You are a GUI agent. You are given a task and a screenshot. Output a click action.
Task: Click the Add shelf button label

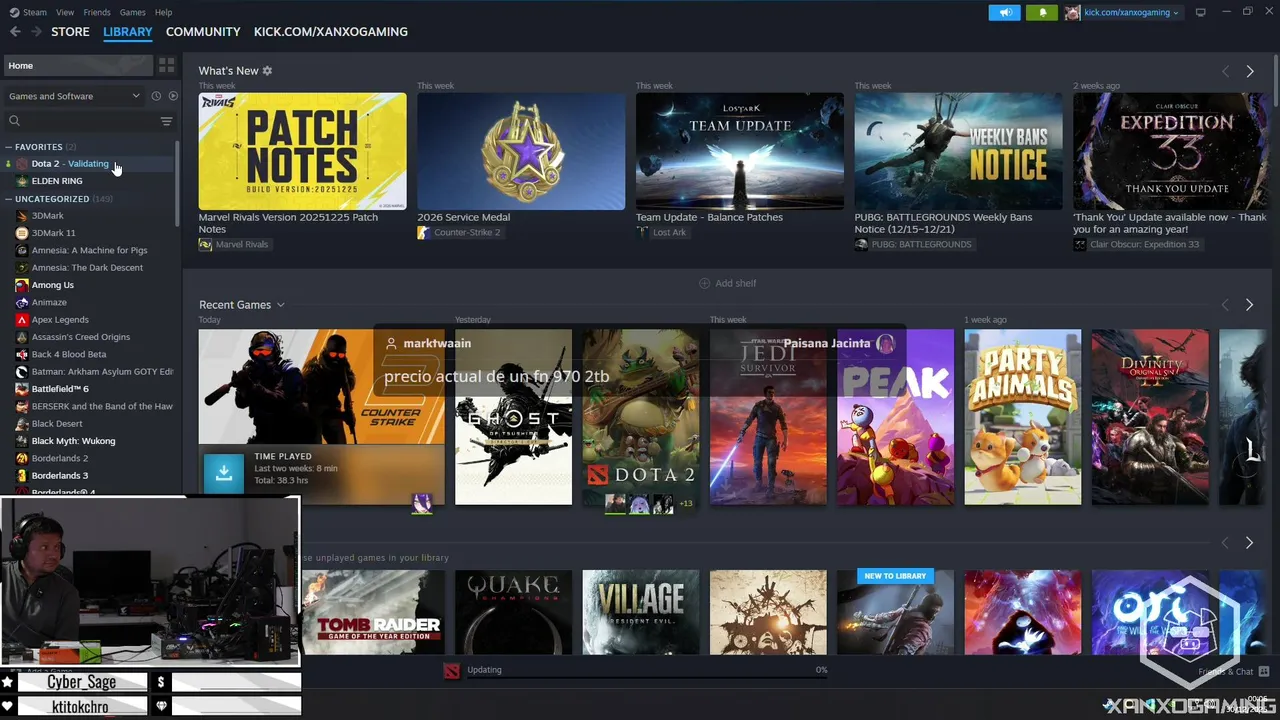(736, 284)
